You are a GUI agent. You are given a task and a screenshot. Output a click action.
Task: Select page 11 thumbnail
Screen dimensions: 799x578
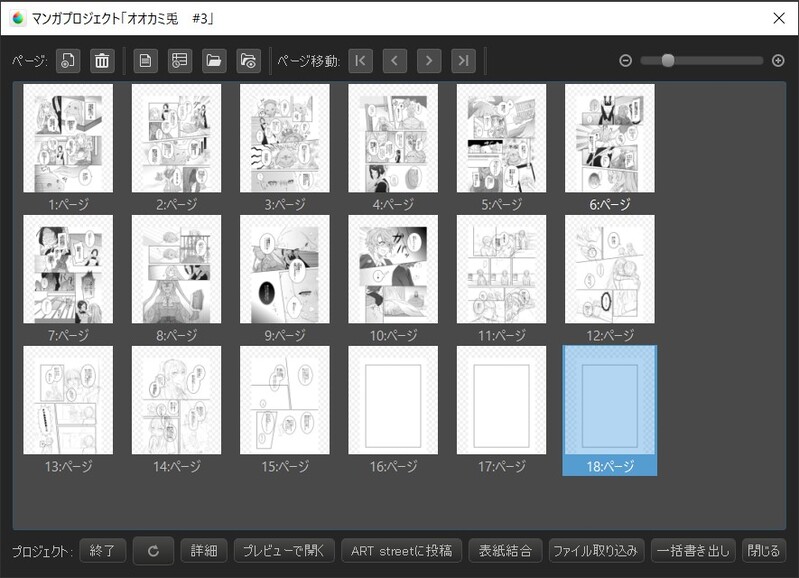(x=501, y=269)
